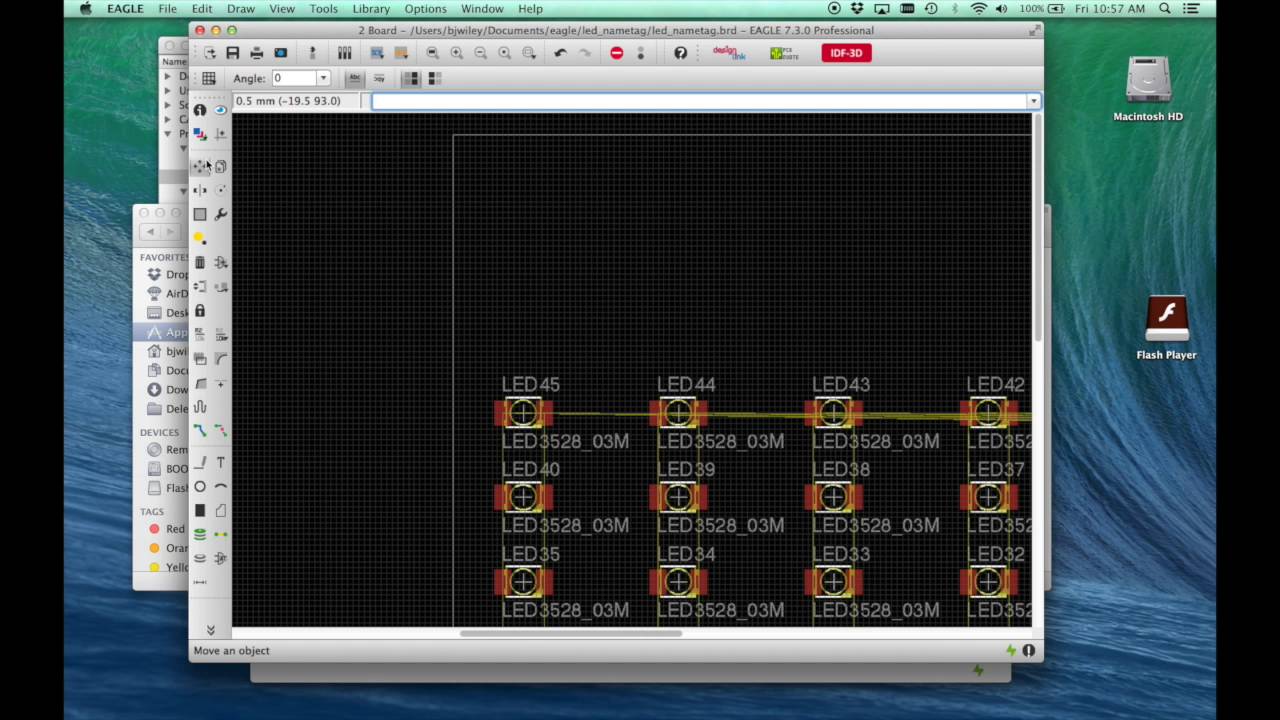Click the Angle value field
Screen dimensions: 1280x720
[294, 78]
